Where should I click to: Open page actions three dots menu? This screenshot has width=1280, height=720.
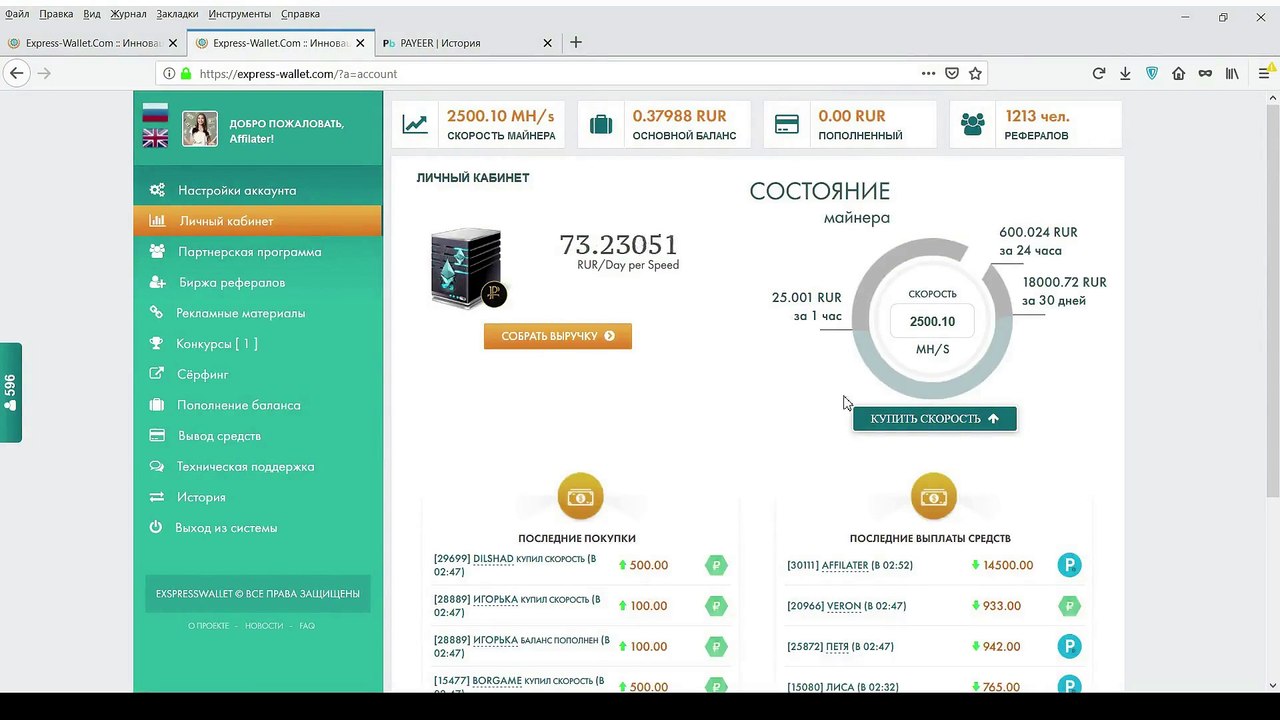click(x=928, y=73)
